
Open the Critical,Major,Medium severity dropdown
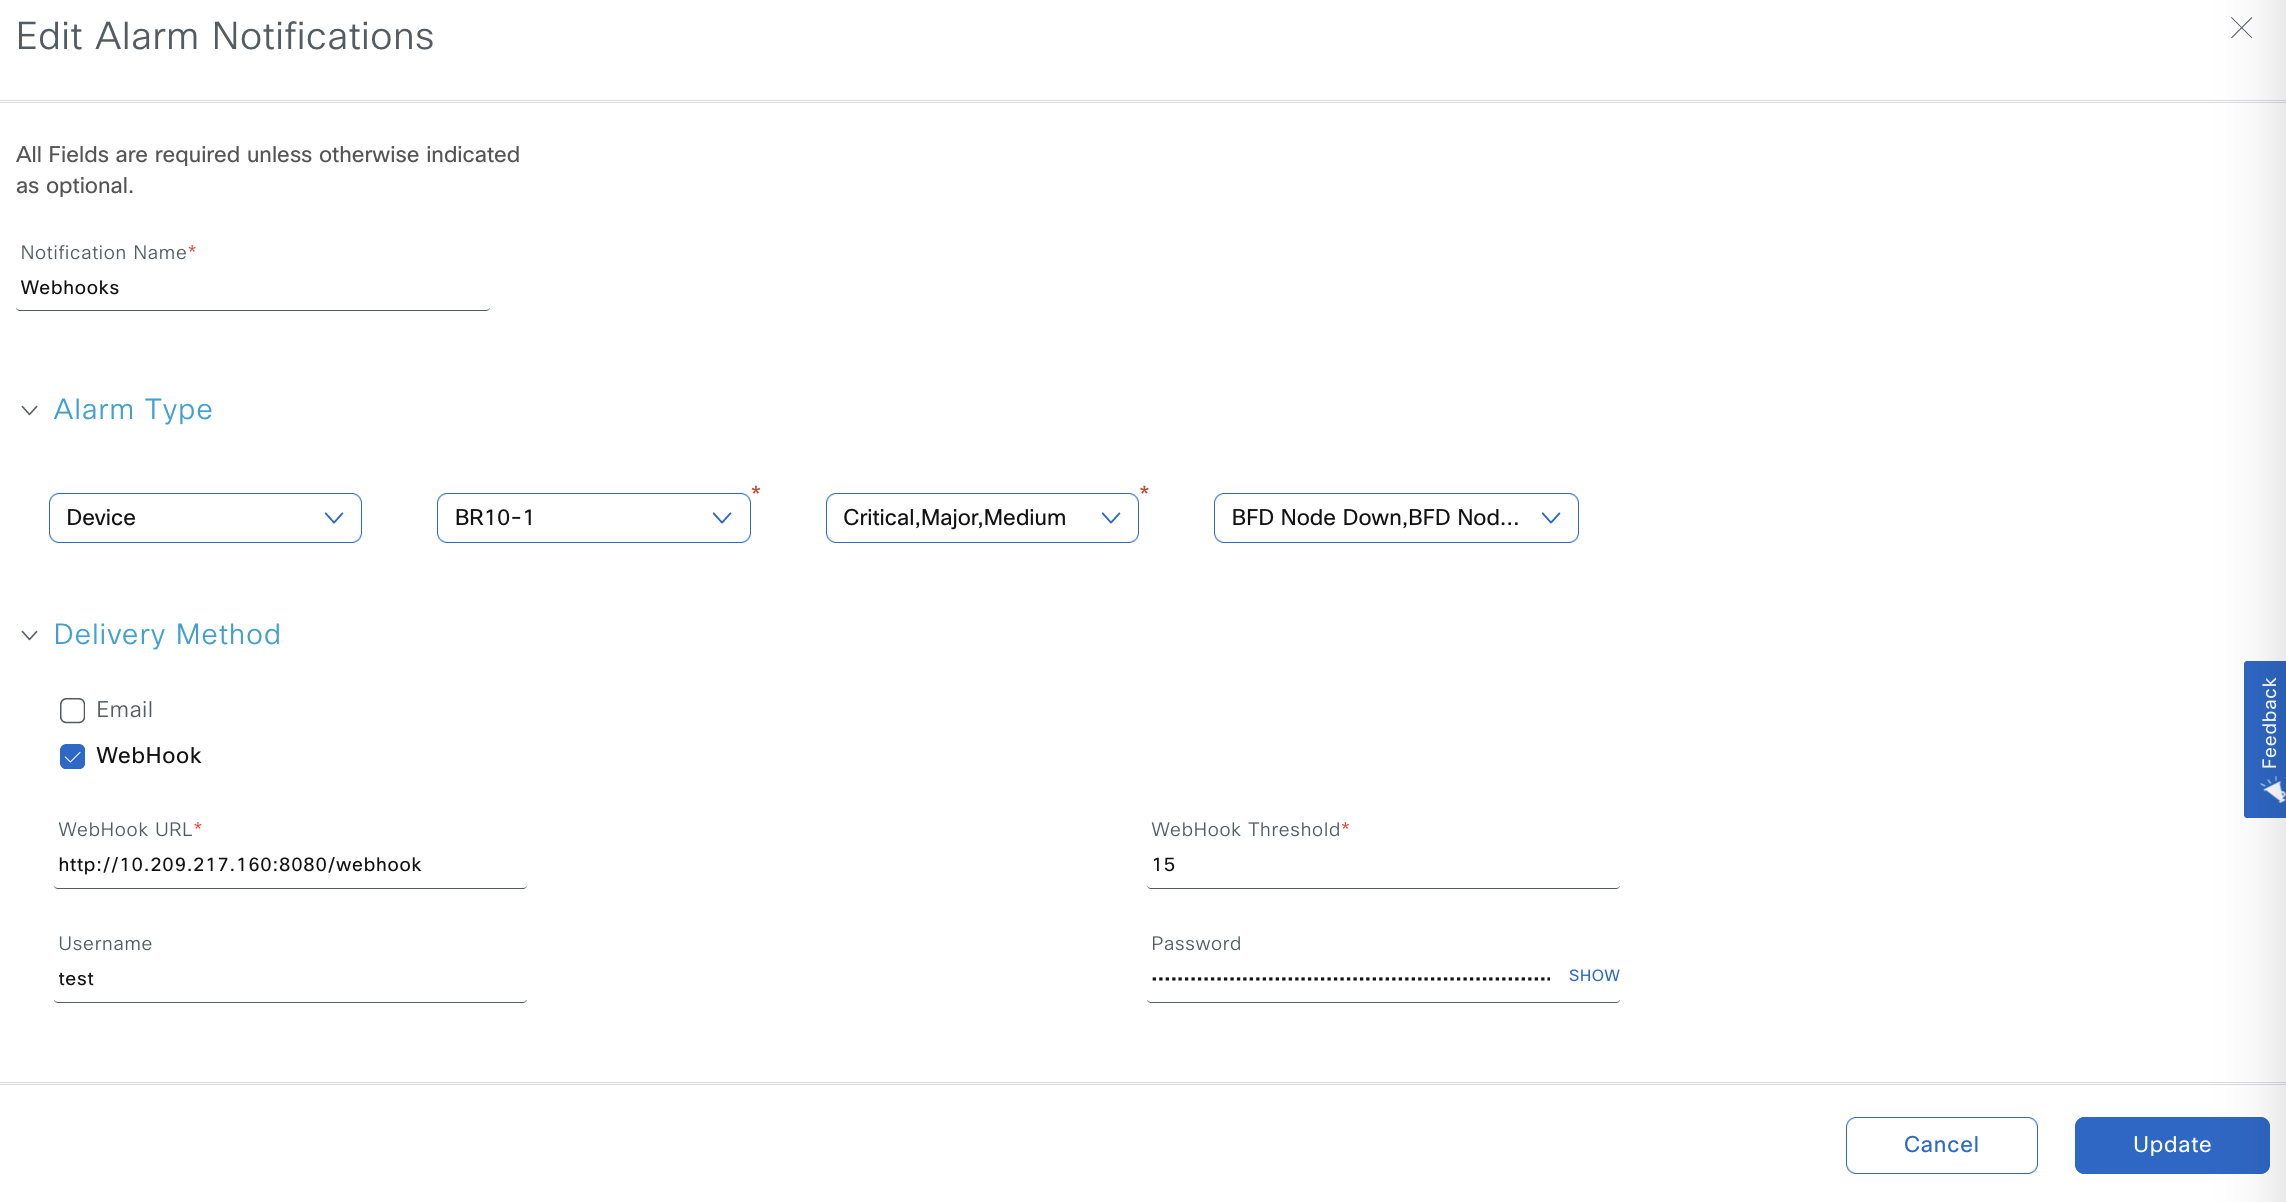(981, 518)
